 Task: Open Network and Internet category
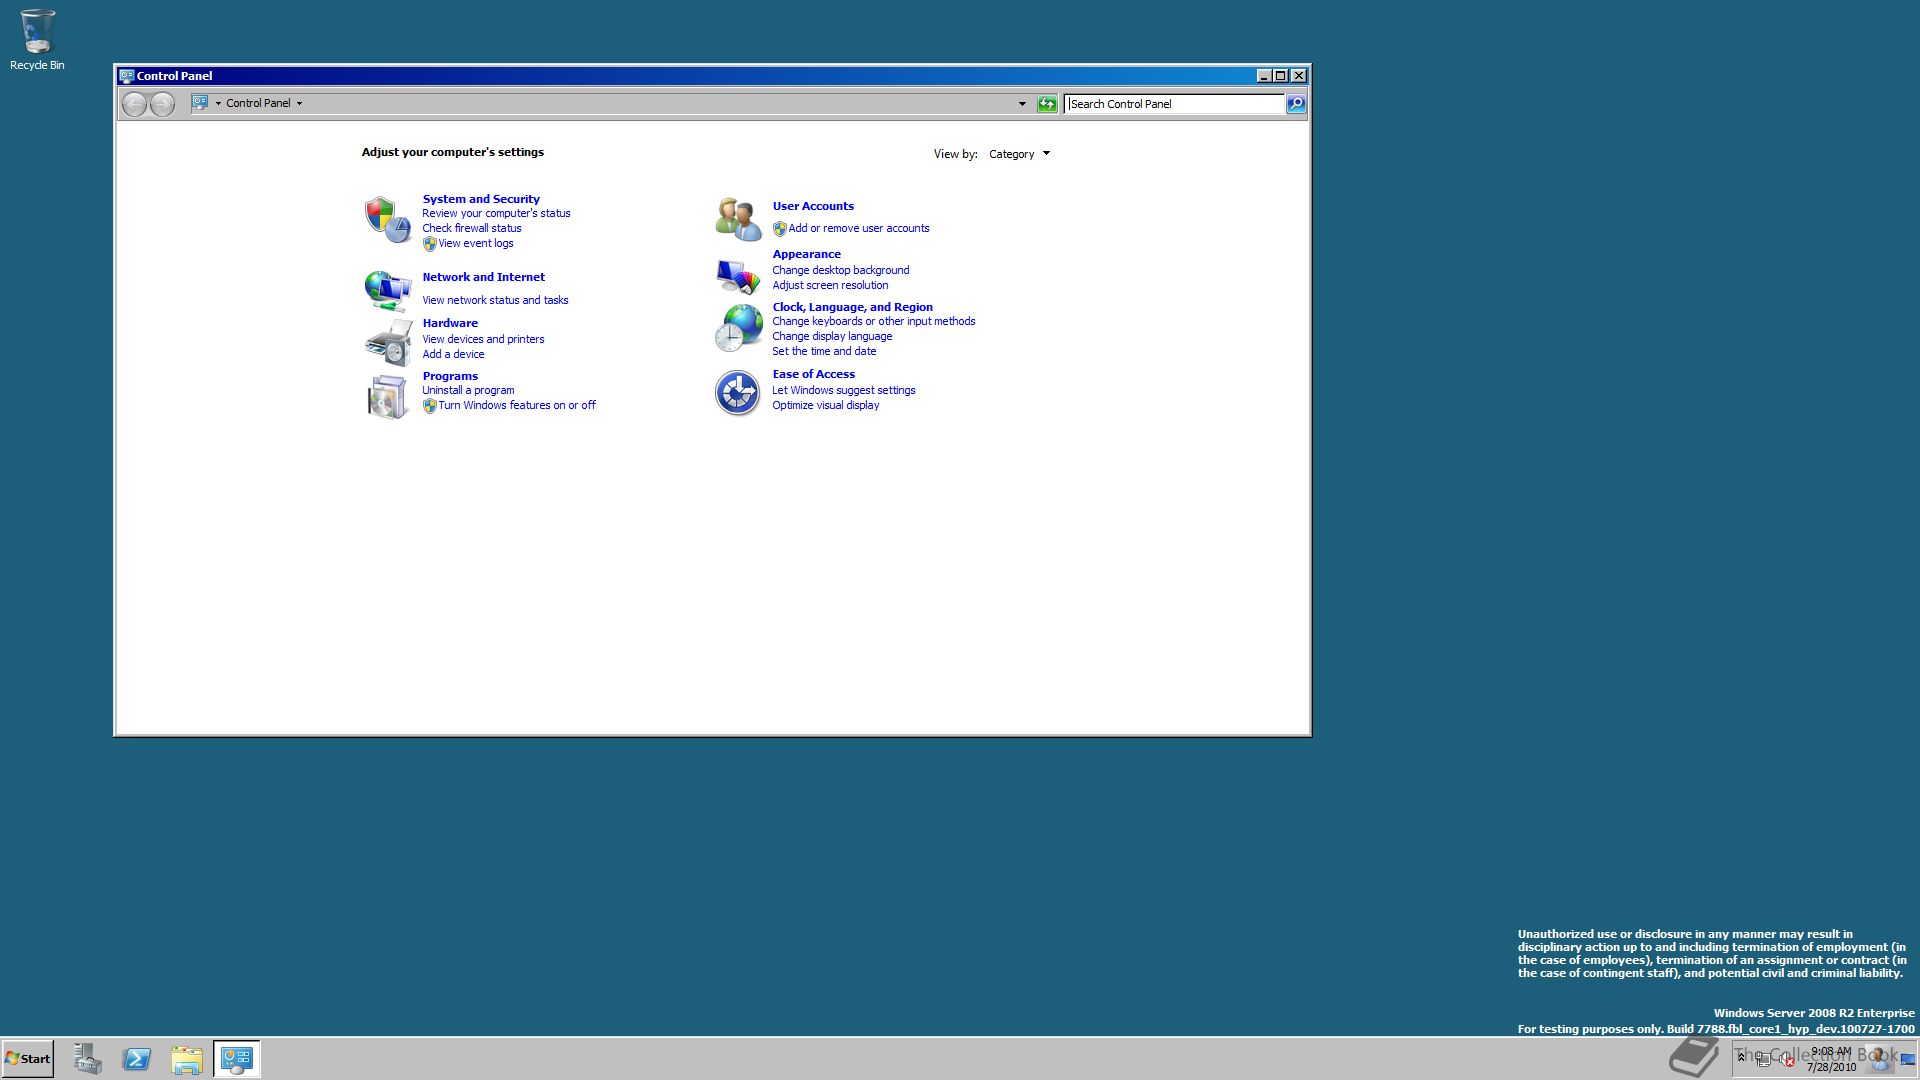coord(484,277)
